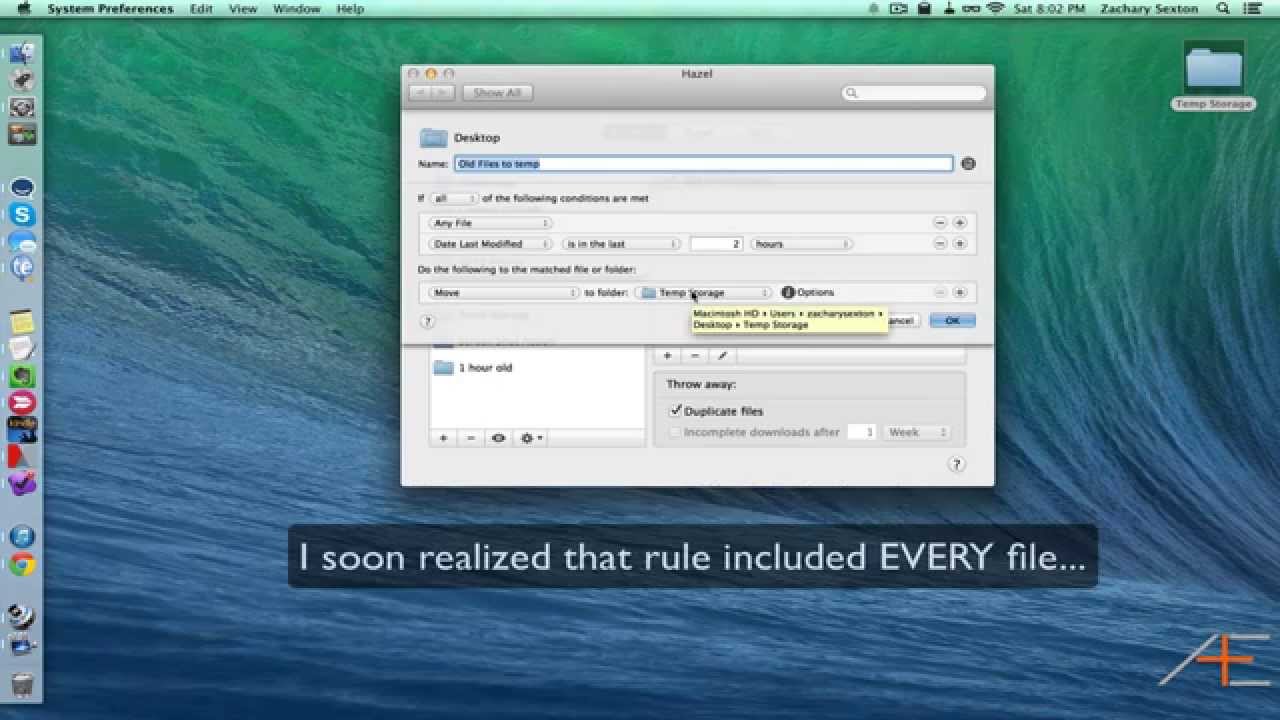Viewport: 1280px width, 720px height.
Task: Open Skype in the Dock
Action: tap(22, 215)
